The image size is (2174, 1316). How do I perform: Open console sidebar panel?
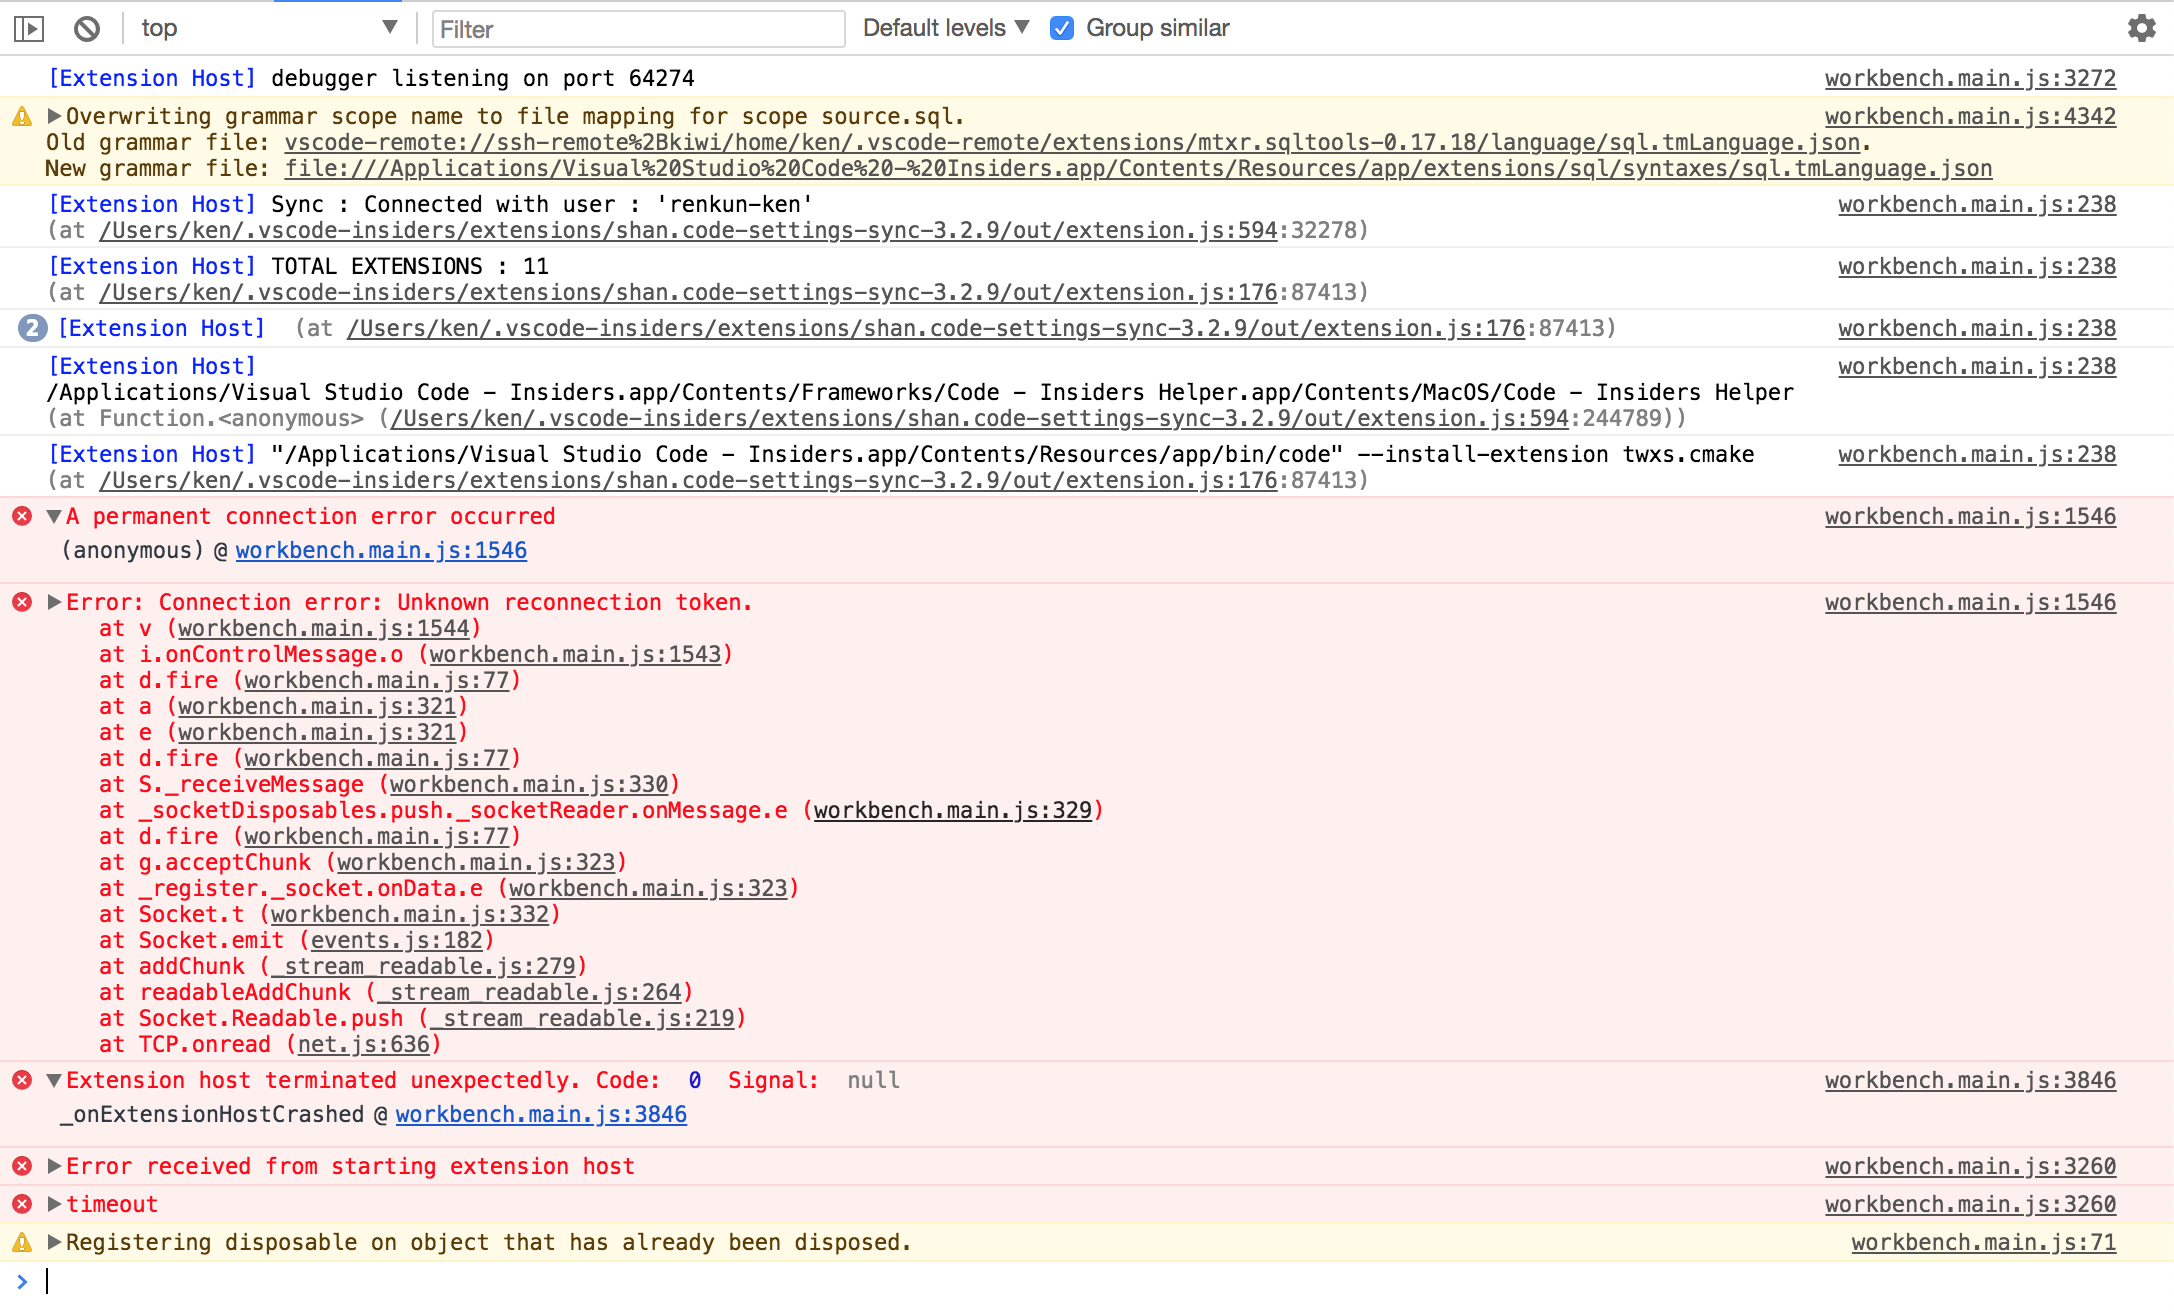pyautogui.click(x=31, y=28)
